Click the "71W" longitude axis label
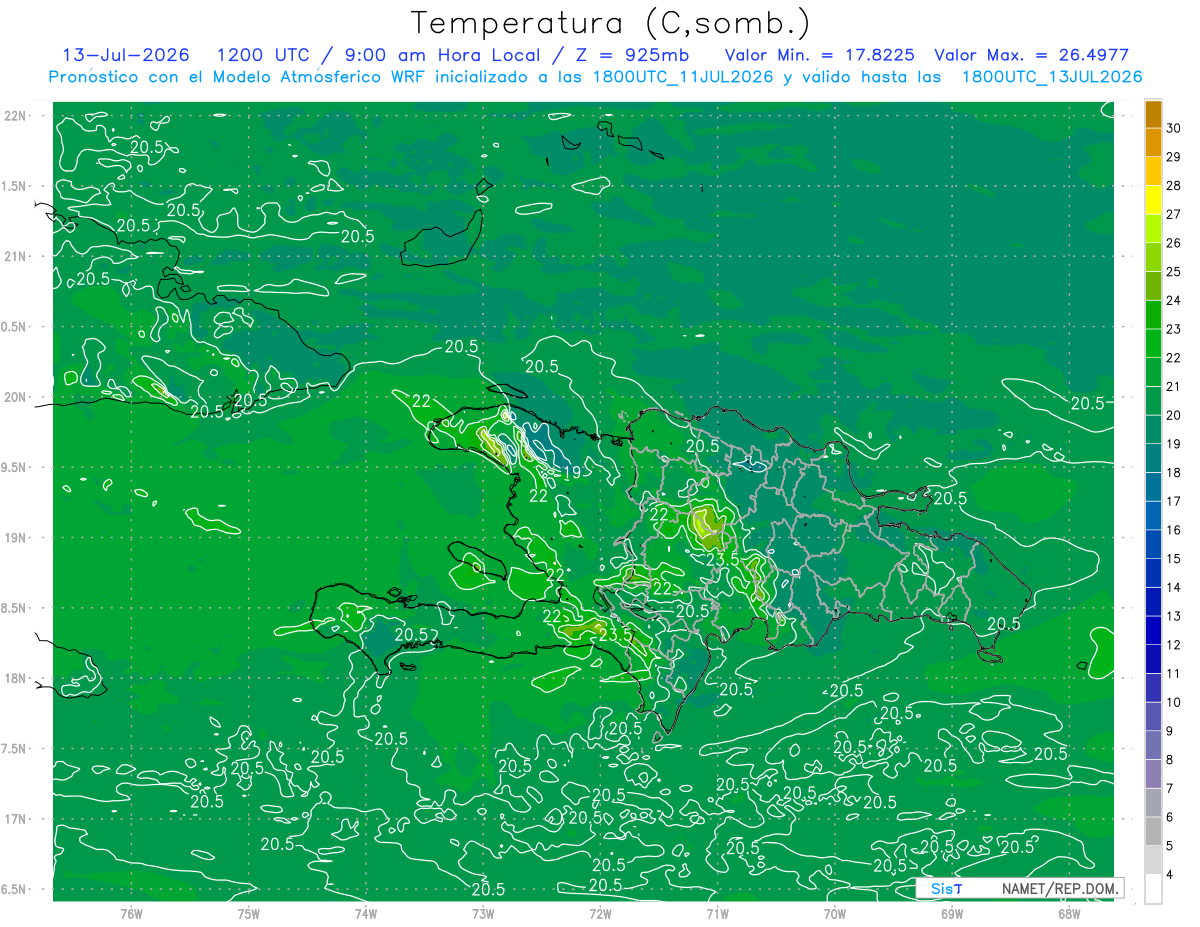1200x927 pixels. (x=717, y=913)
